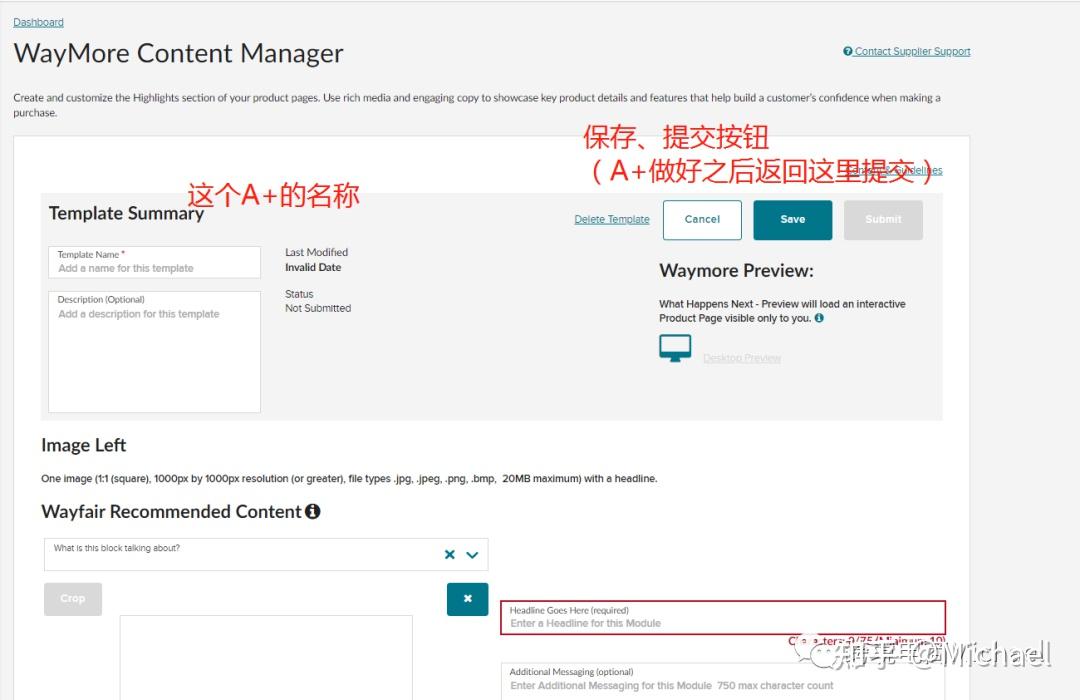
Task: Click Contact Supplier Support link
Action: (x=912, y=51)
